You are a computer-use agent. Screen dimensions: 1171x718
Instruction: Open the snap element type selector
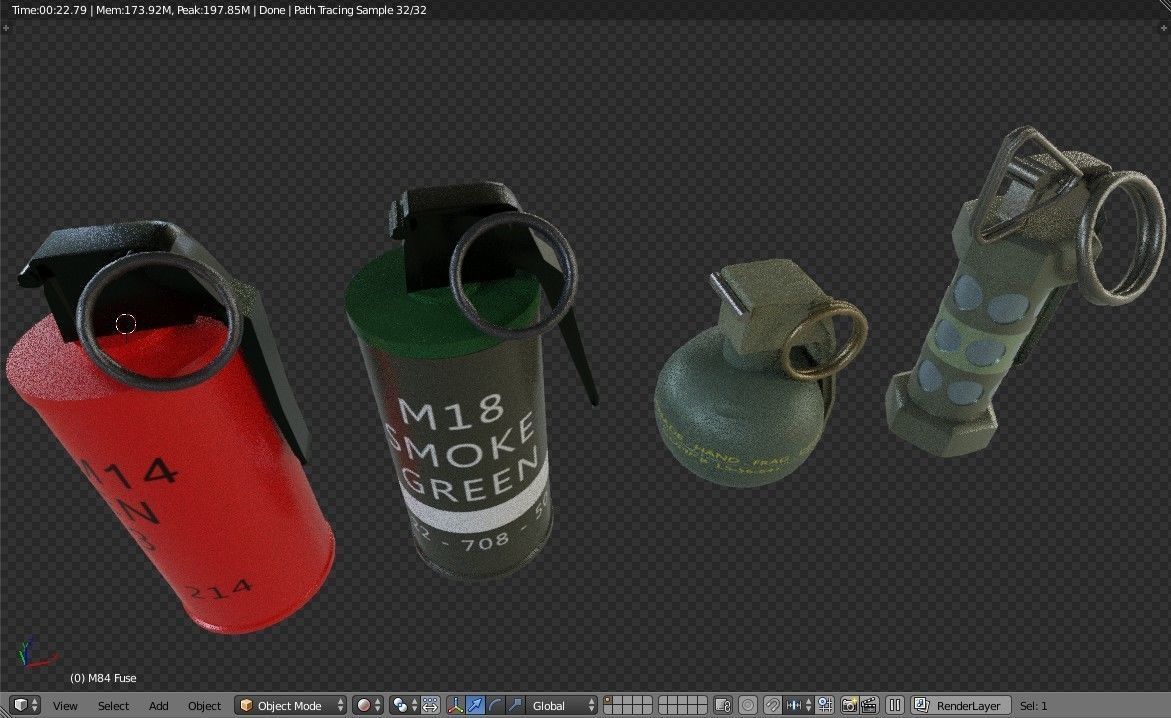pos(798,705)
